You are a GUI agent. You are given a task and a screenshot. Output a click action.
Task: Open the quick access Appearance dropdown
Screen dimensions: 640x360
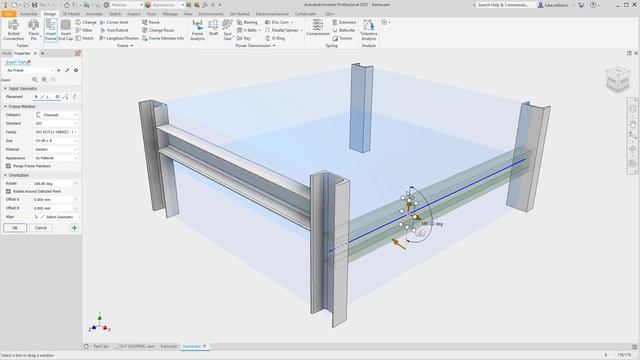pos(168,5)
